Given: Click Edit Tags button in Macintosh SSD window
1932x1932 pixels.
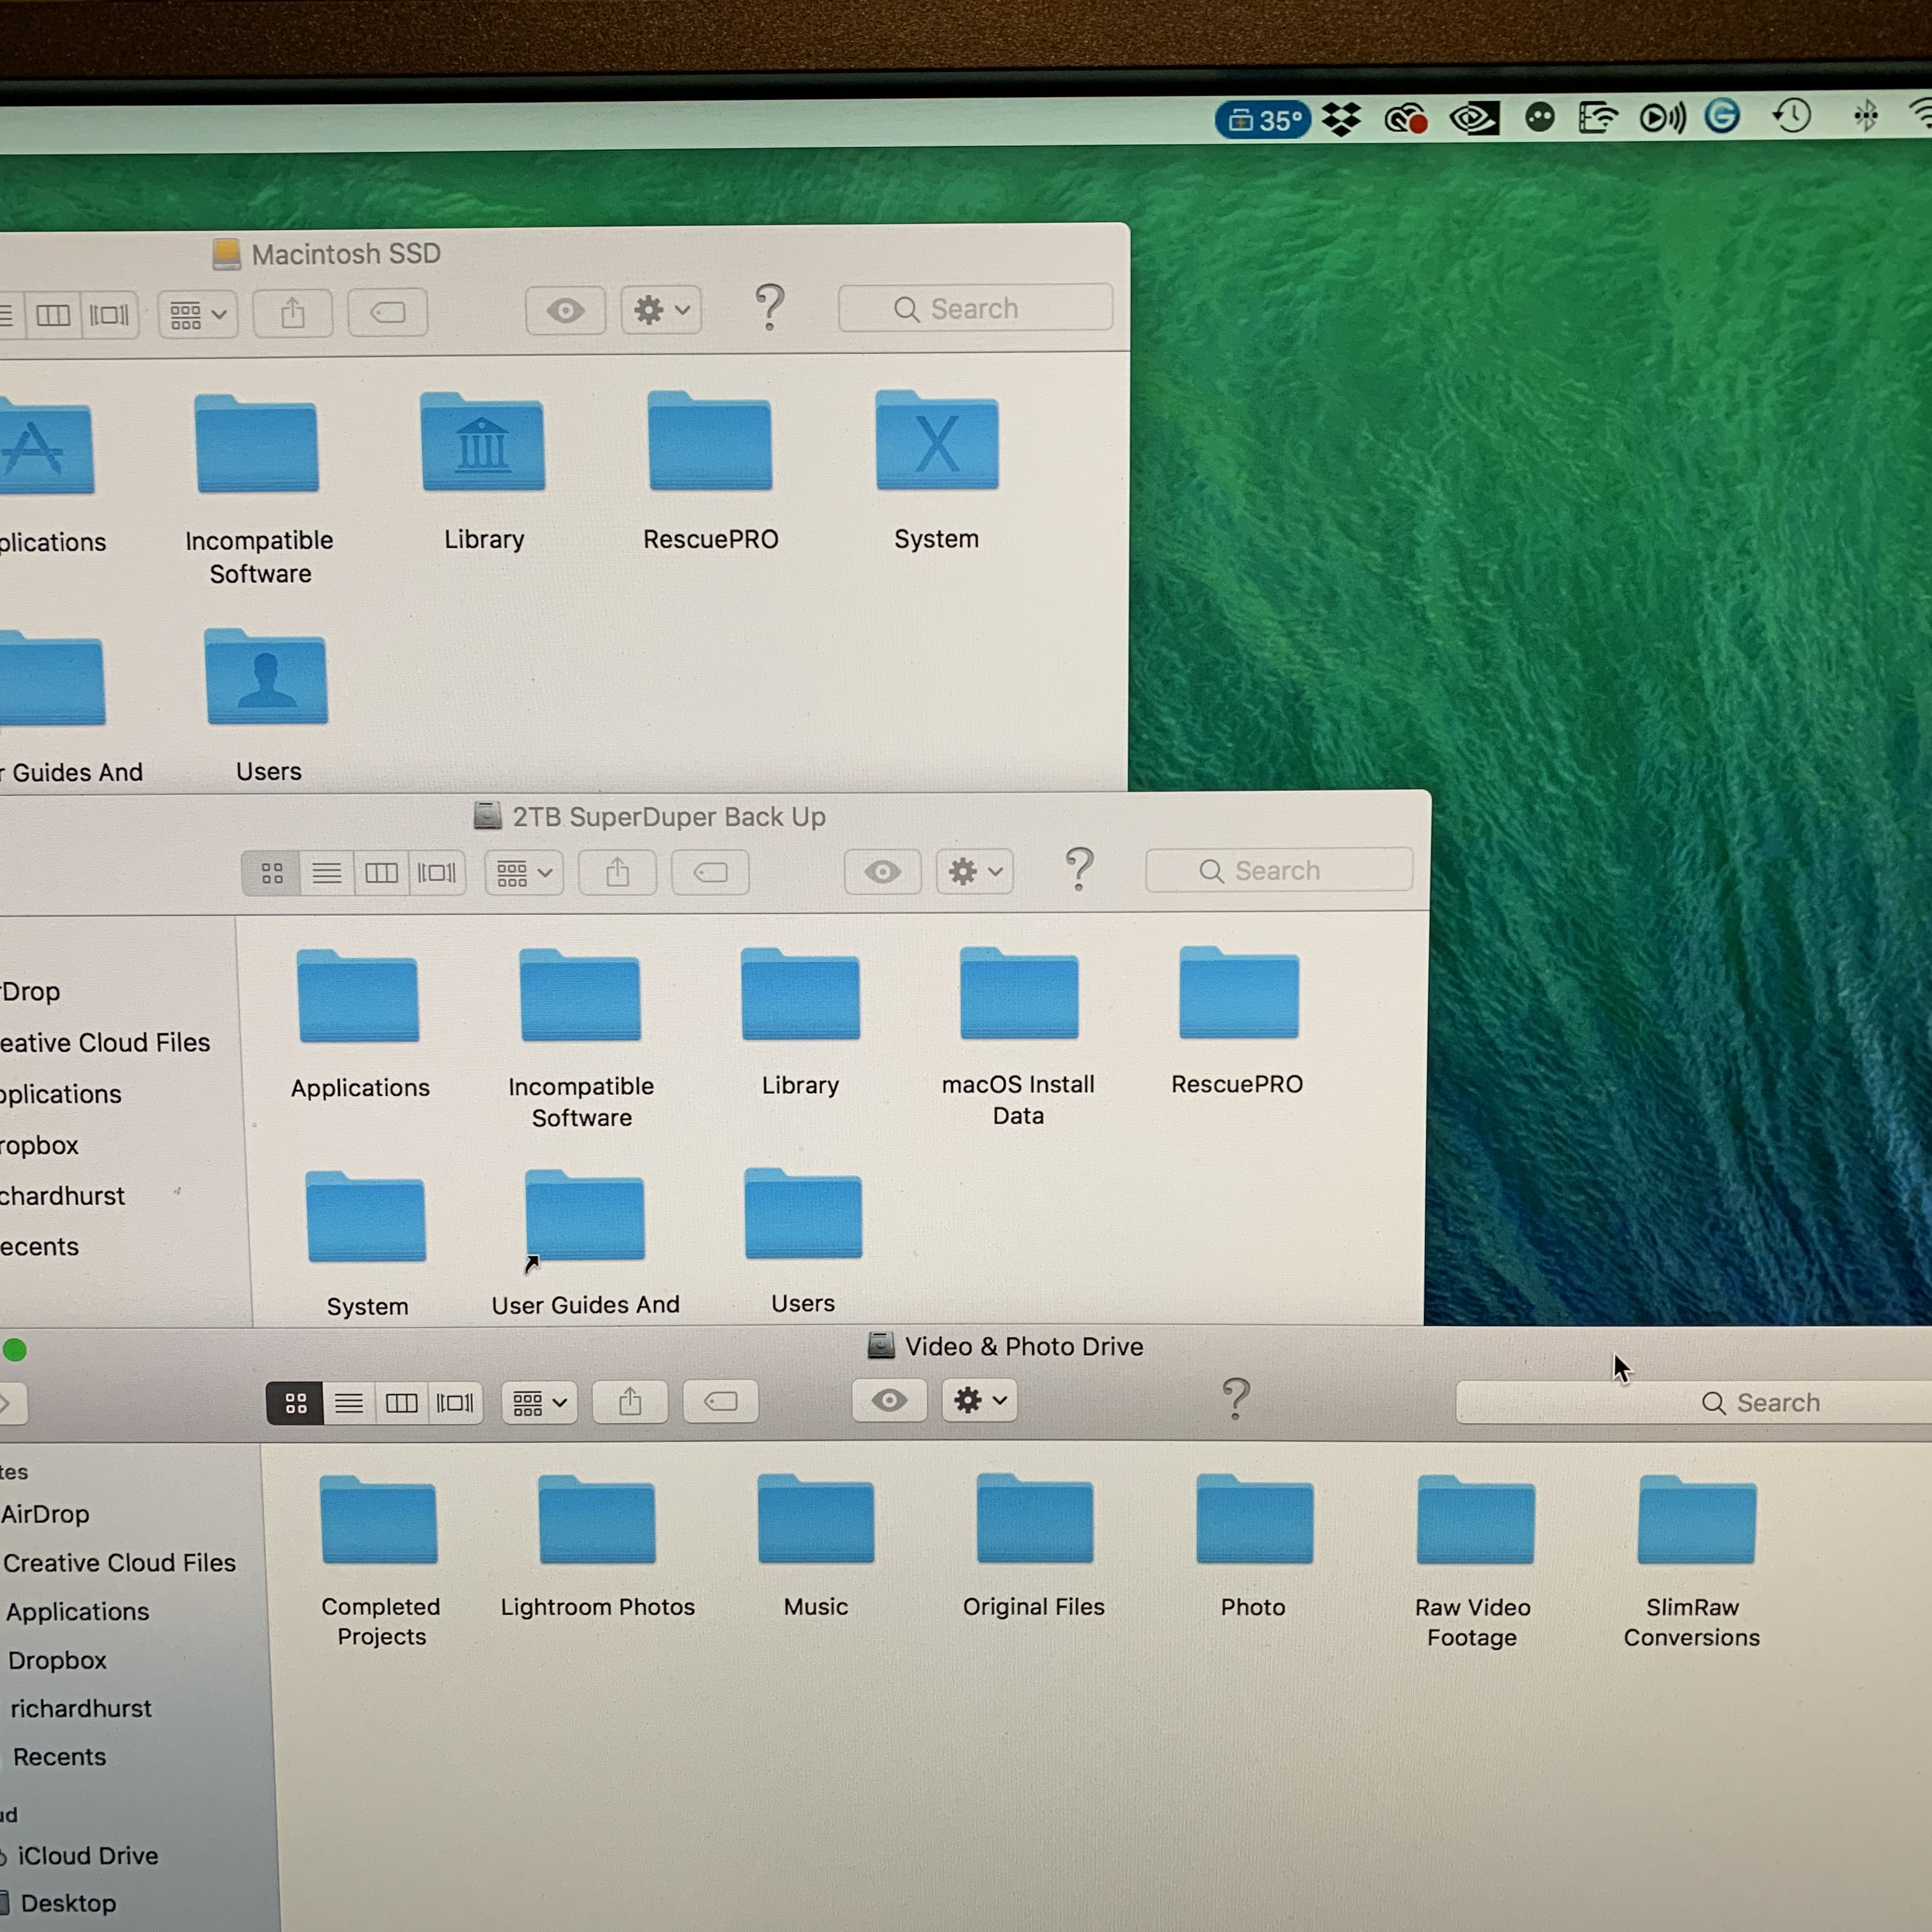Looking at the screenshot, I should point(388,313).
